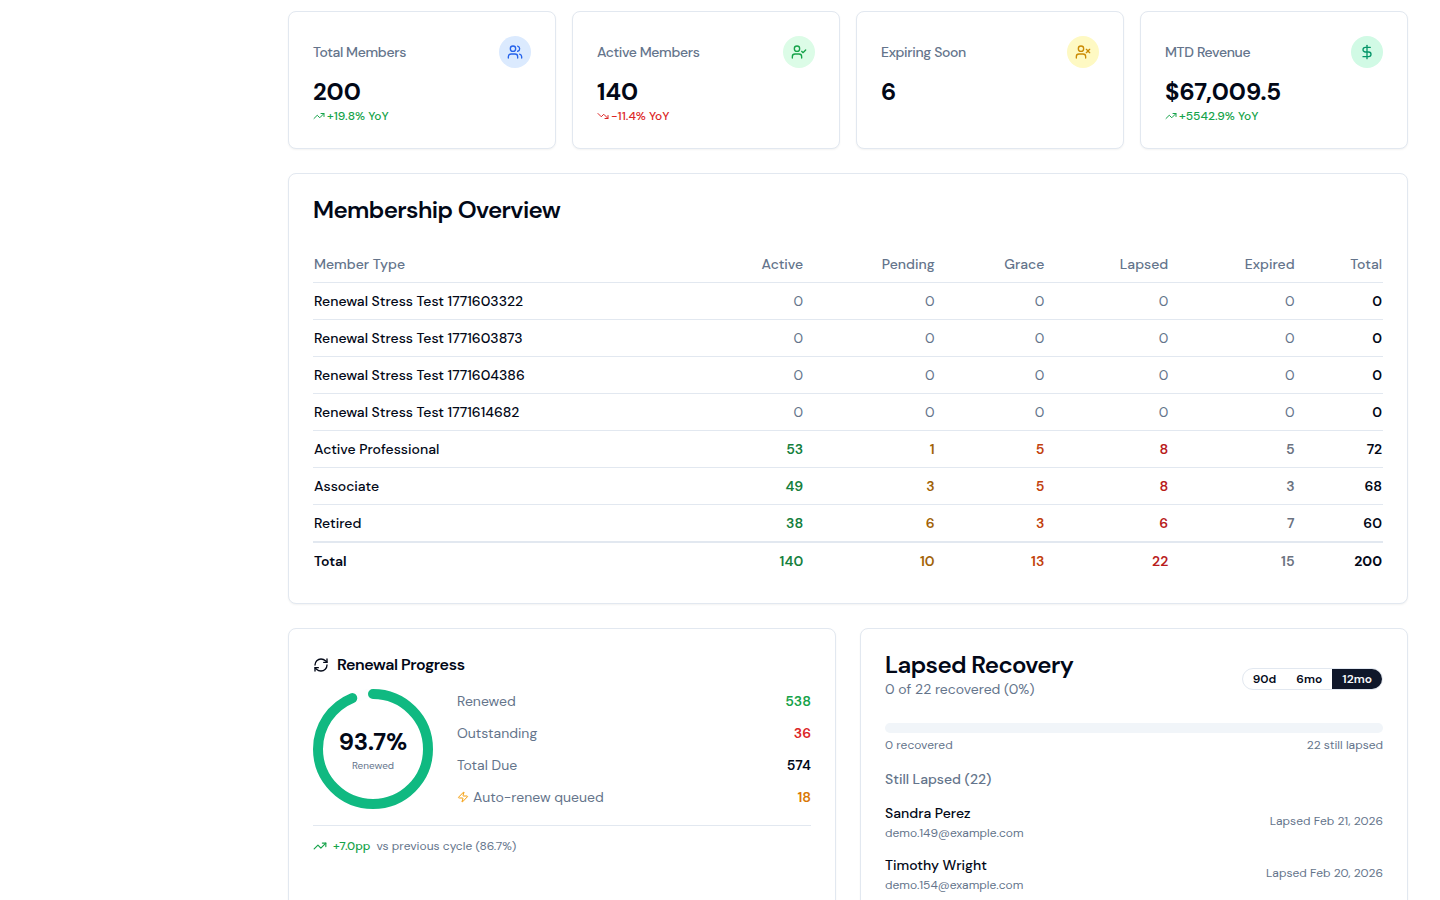Click the Renewed count 538
The height and width of the screenshot is (900, 1440).
coord(798,701)
